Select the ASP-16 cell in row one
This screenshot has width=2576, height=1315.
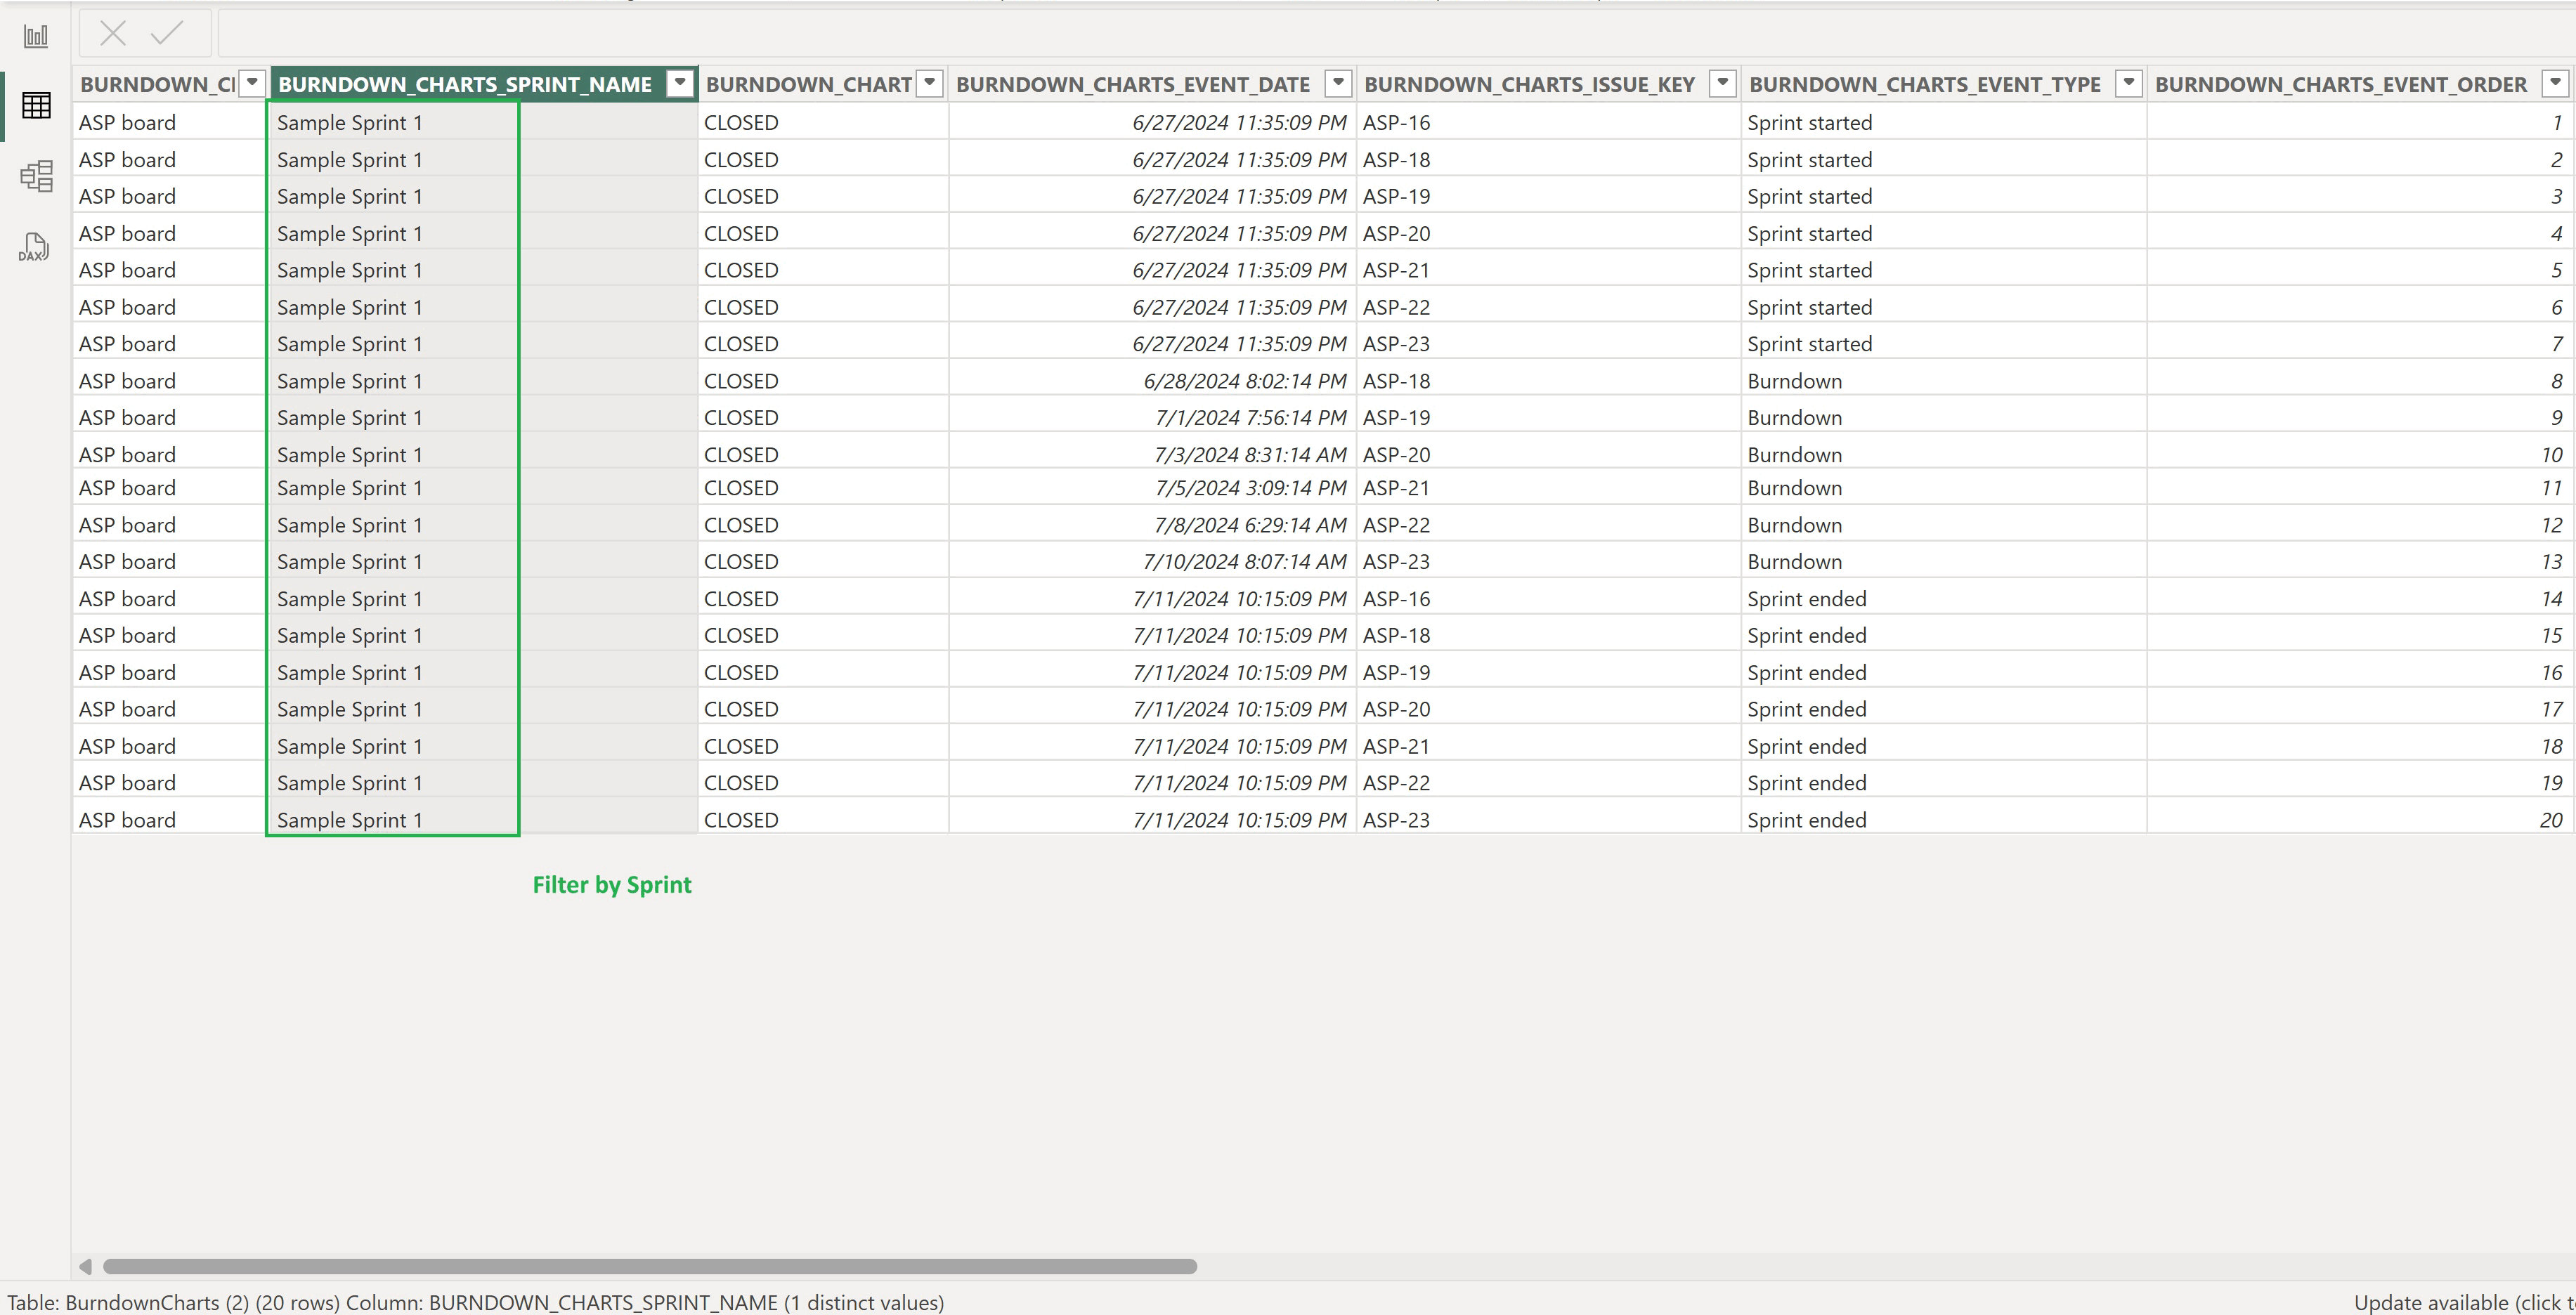tap(1397, 121)
